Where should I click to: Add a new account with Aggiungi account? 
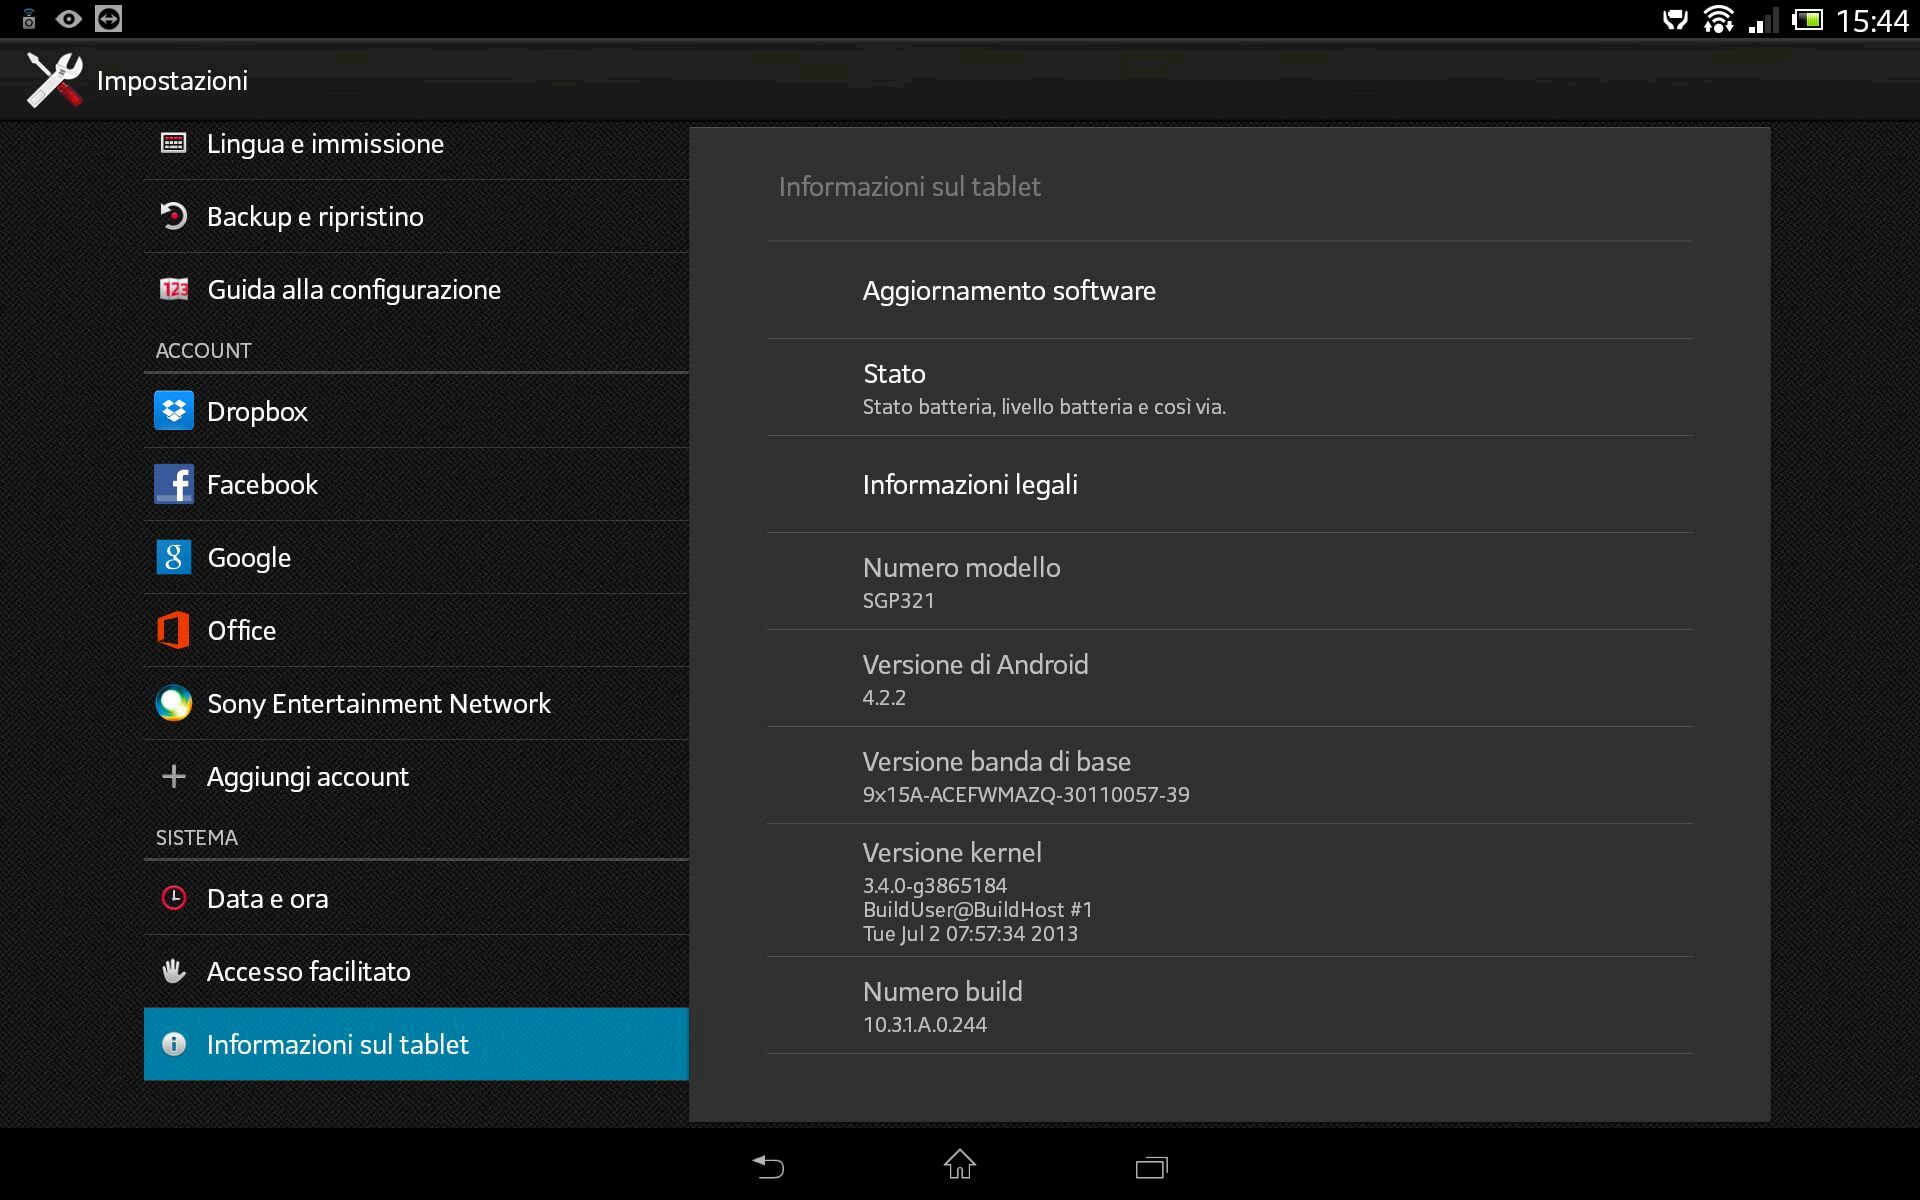[x=307, y=776]
